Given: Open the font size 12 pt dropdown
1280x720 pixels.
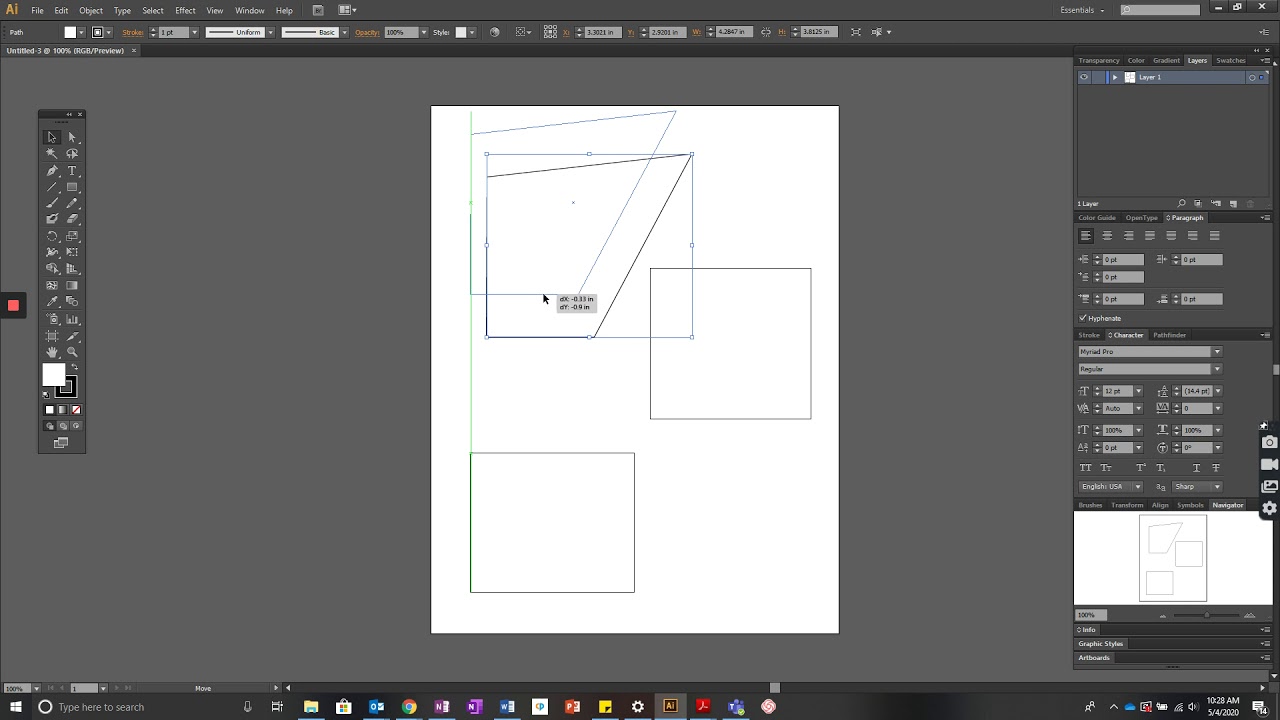Looking at the screenshot, I should (x=1138, y=391).
